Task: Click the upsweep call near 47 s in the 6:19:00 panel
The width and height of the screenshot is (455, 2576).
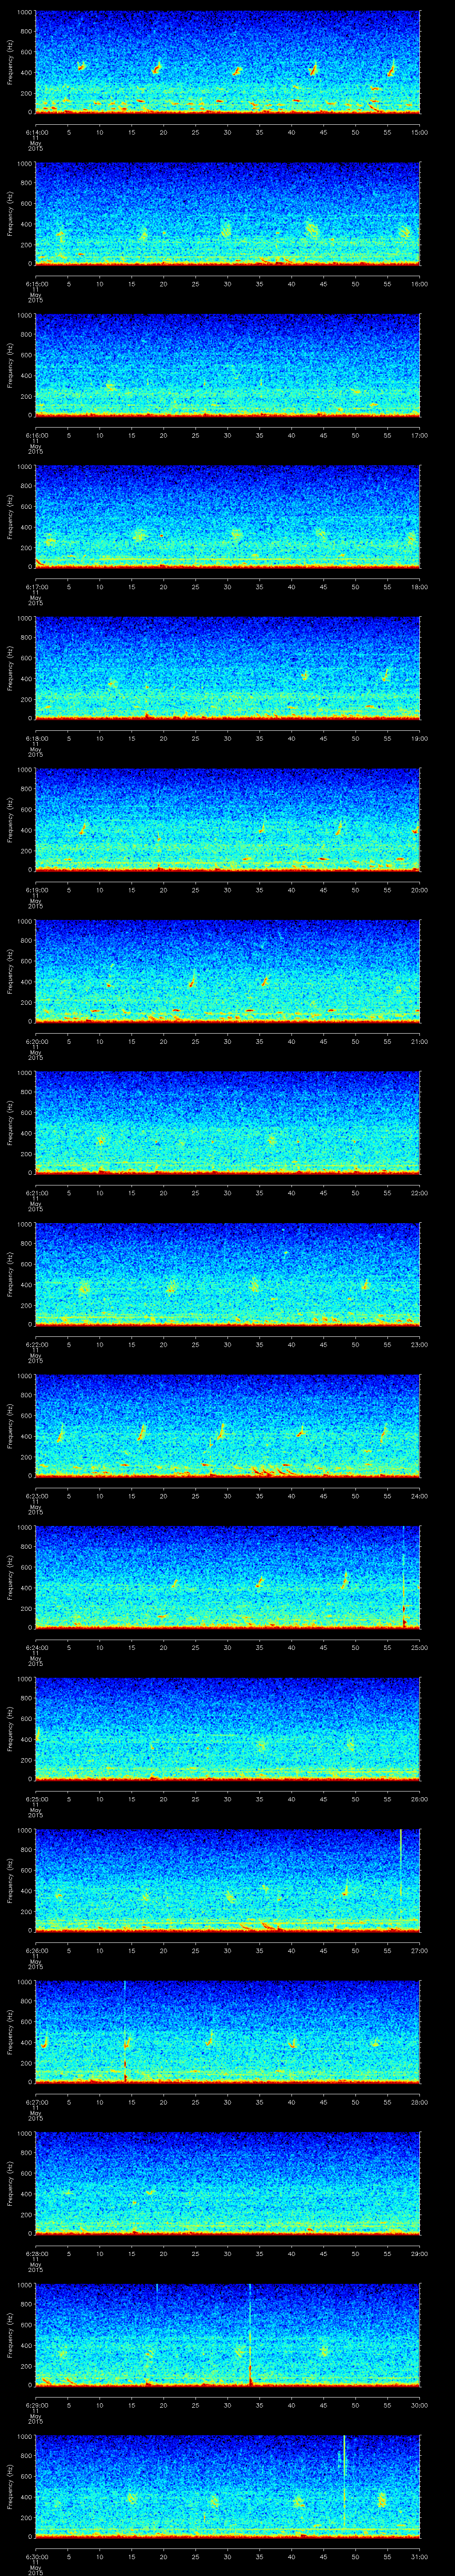Action: pos(339,828)
